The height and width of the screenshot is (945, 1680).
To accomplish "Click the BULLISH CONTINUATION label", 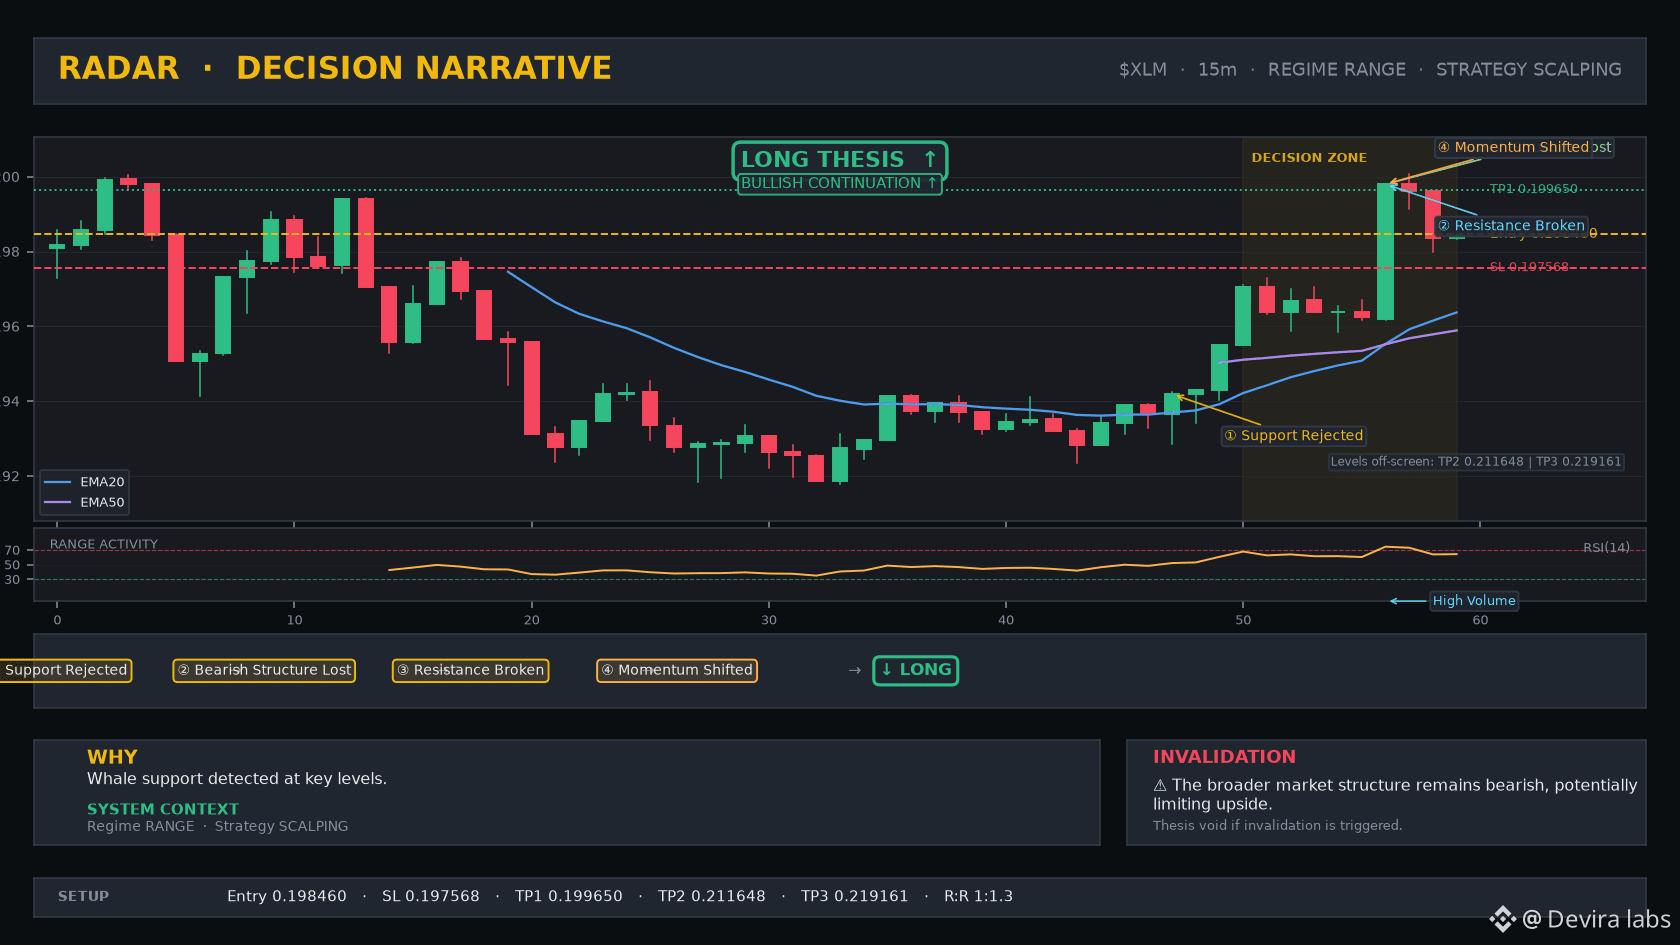I will 840,184.
